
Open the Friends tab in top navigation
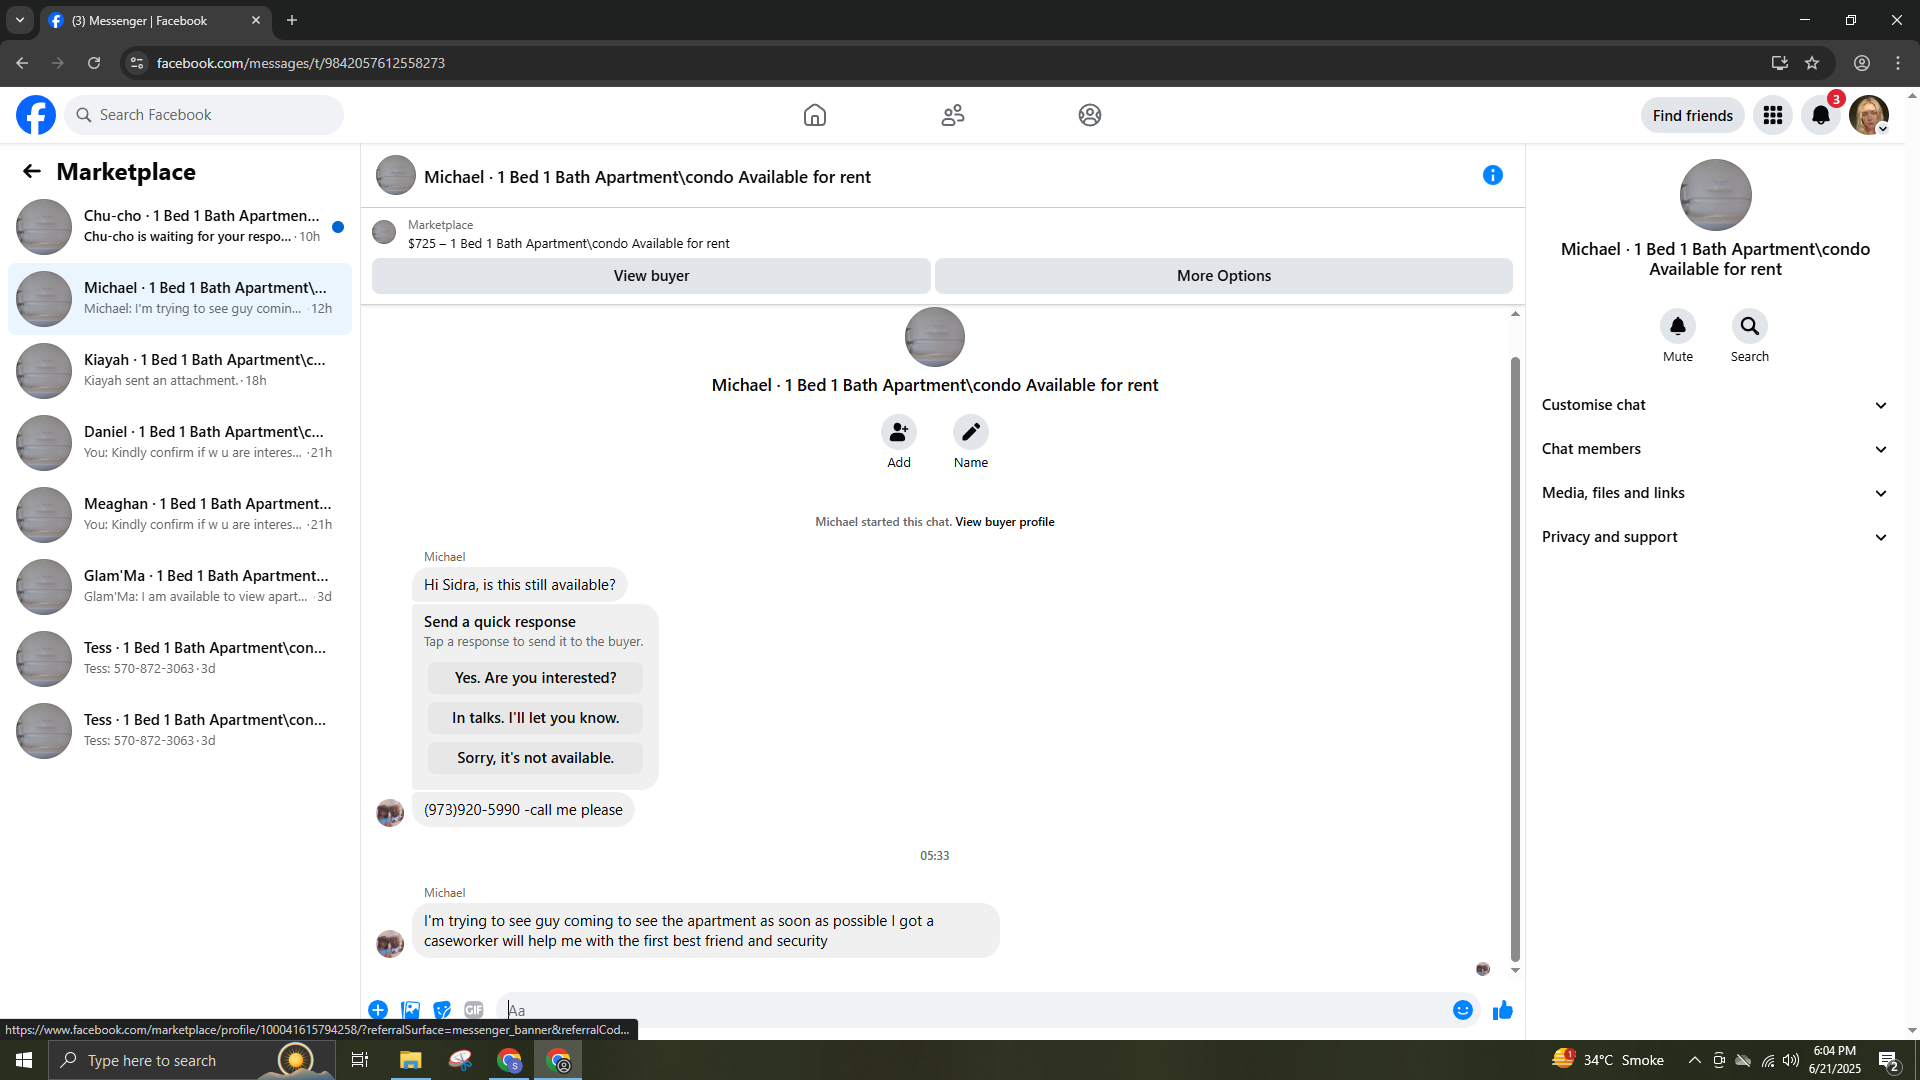pos(952,115)
